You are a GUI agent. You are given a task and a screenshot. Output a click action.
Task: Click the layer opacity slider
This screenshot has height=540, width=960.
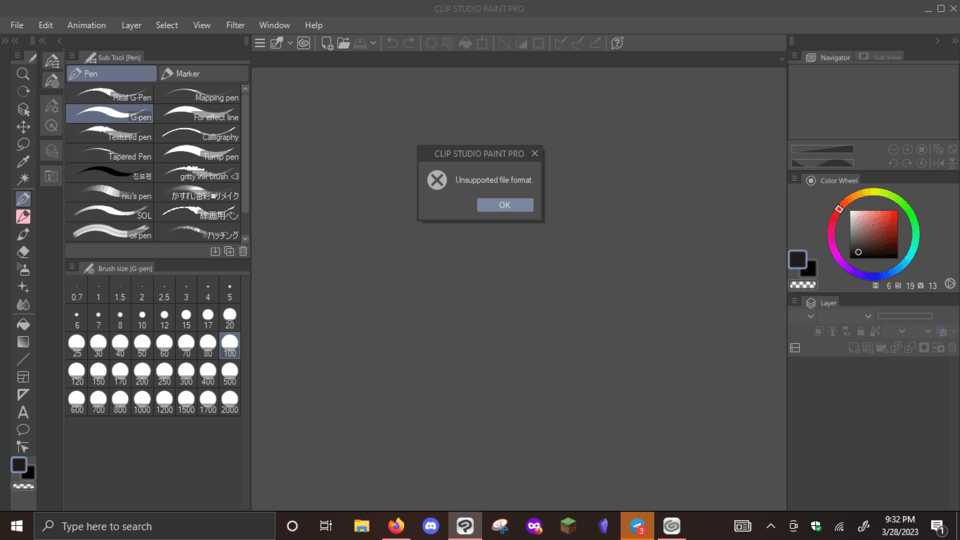click(905, 317)
